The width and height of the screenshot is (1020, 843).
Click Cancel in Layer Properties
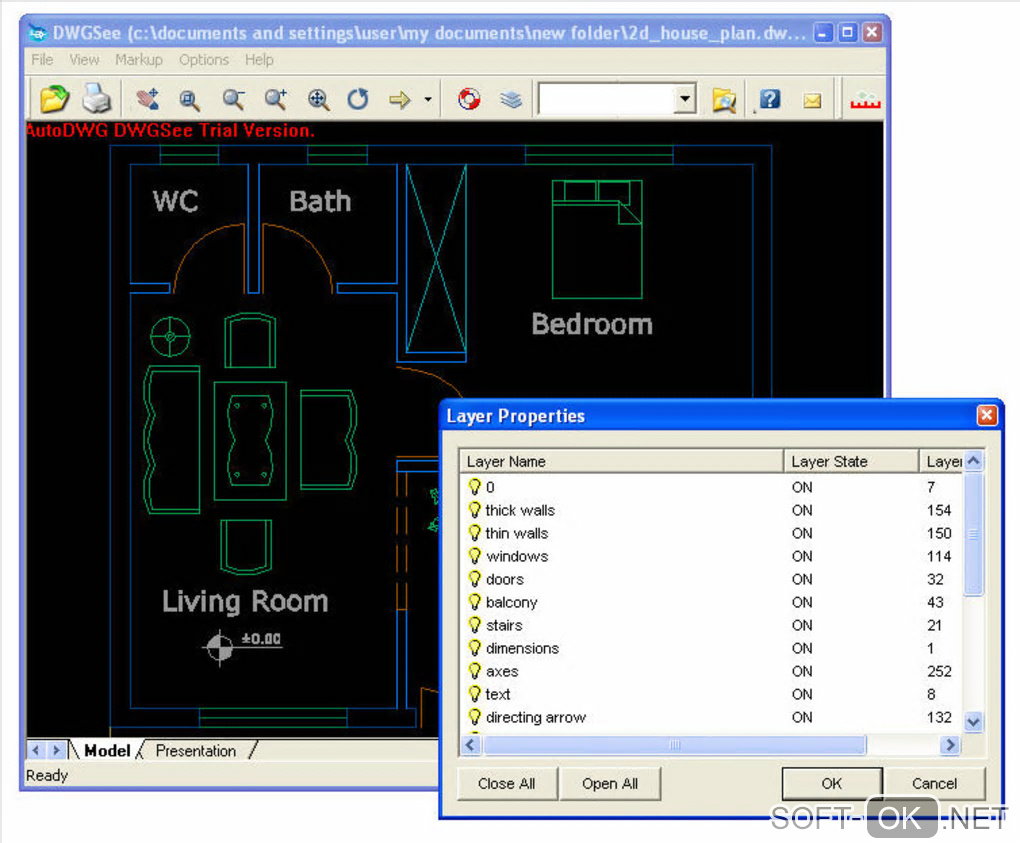point(934,784)
